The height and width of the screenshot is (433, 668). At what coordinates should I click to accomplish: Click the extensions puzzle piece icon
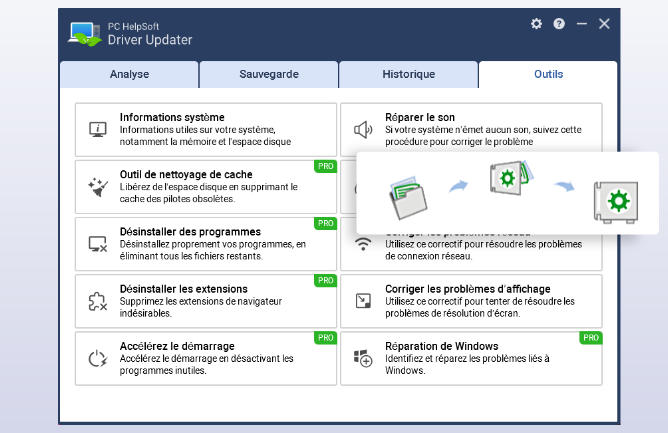point(98,301)
